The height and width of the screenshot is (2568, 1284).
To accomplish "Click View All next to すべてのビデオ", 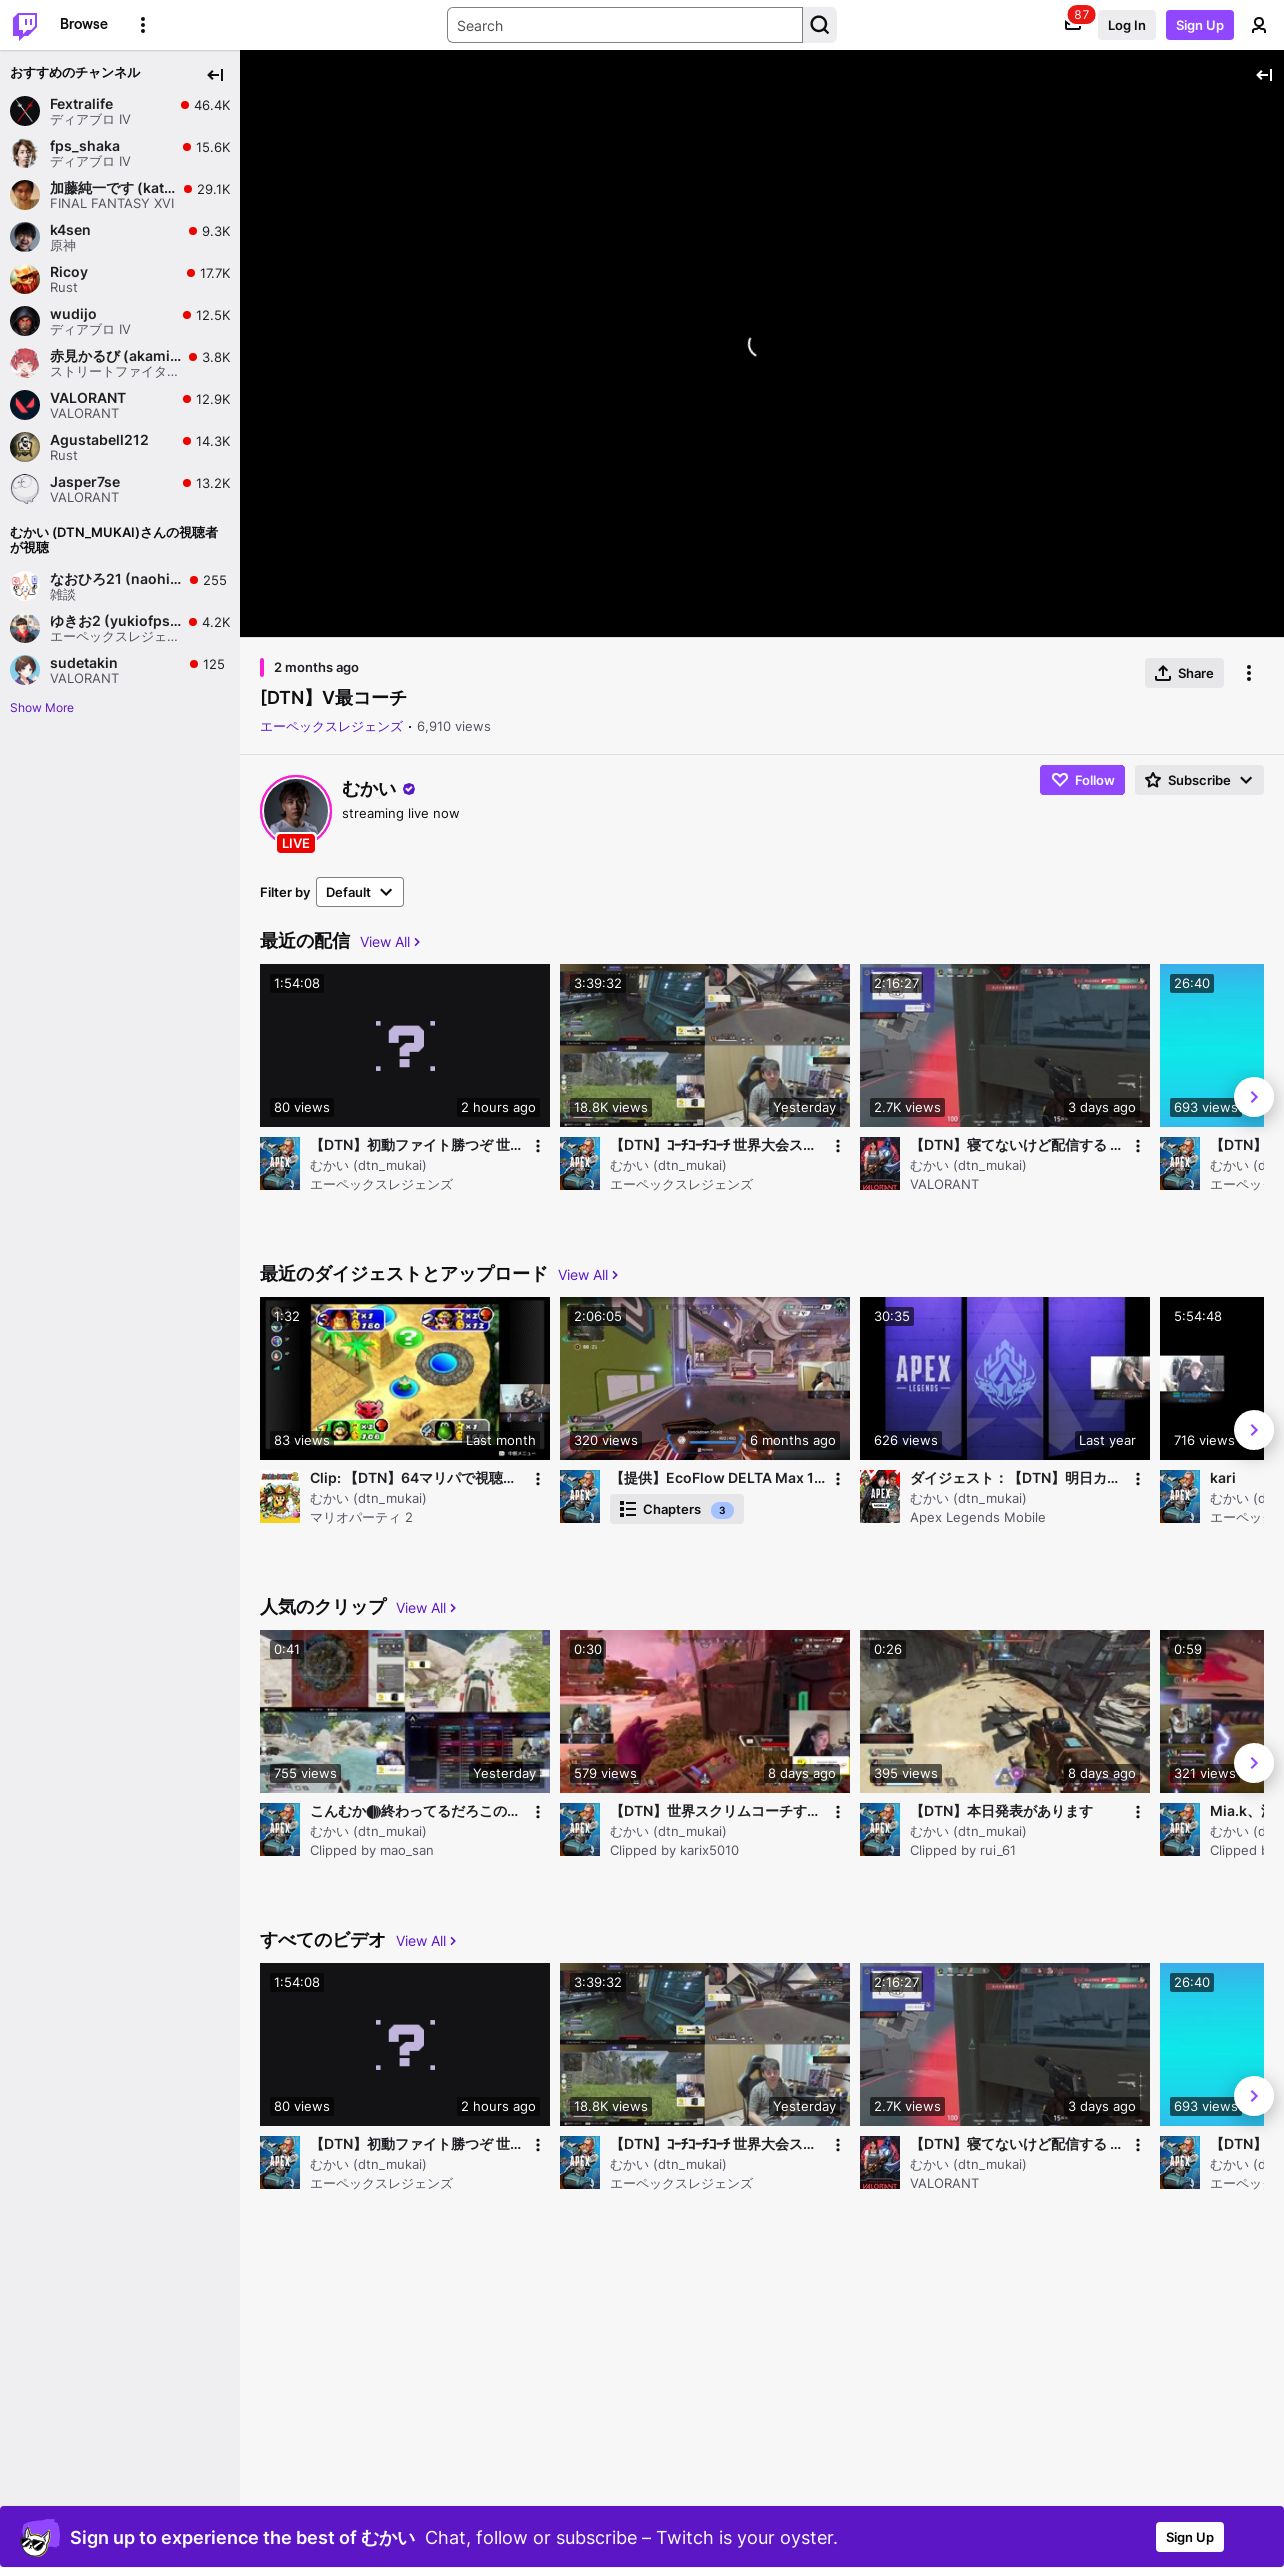I will (426, 1941).
